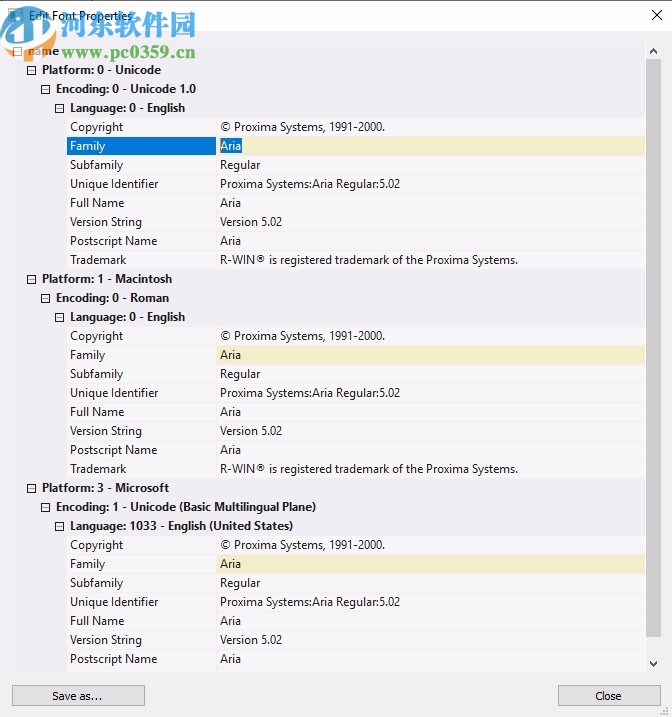Click Unicode Version String value 'Version 5.02'

(x=251, y=222)
